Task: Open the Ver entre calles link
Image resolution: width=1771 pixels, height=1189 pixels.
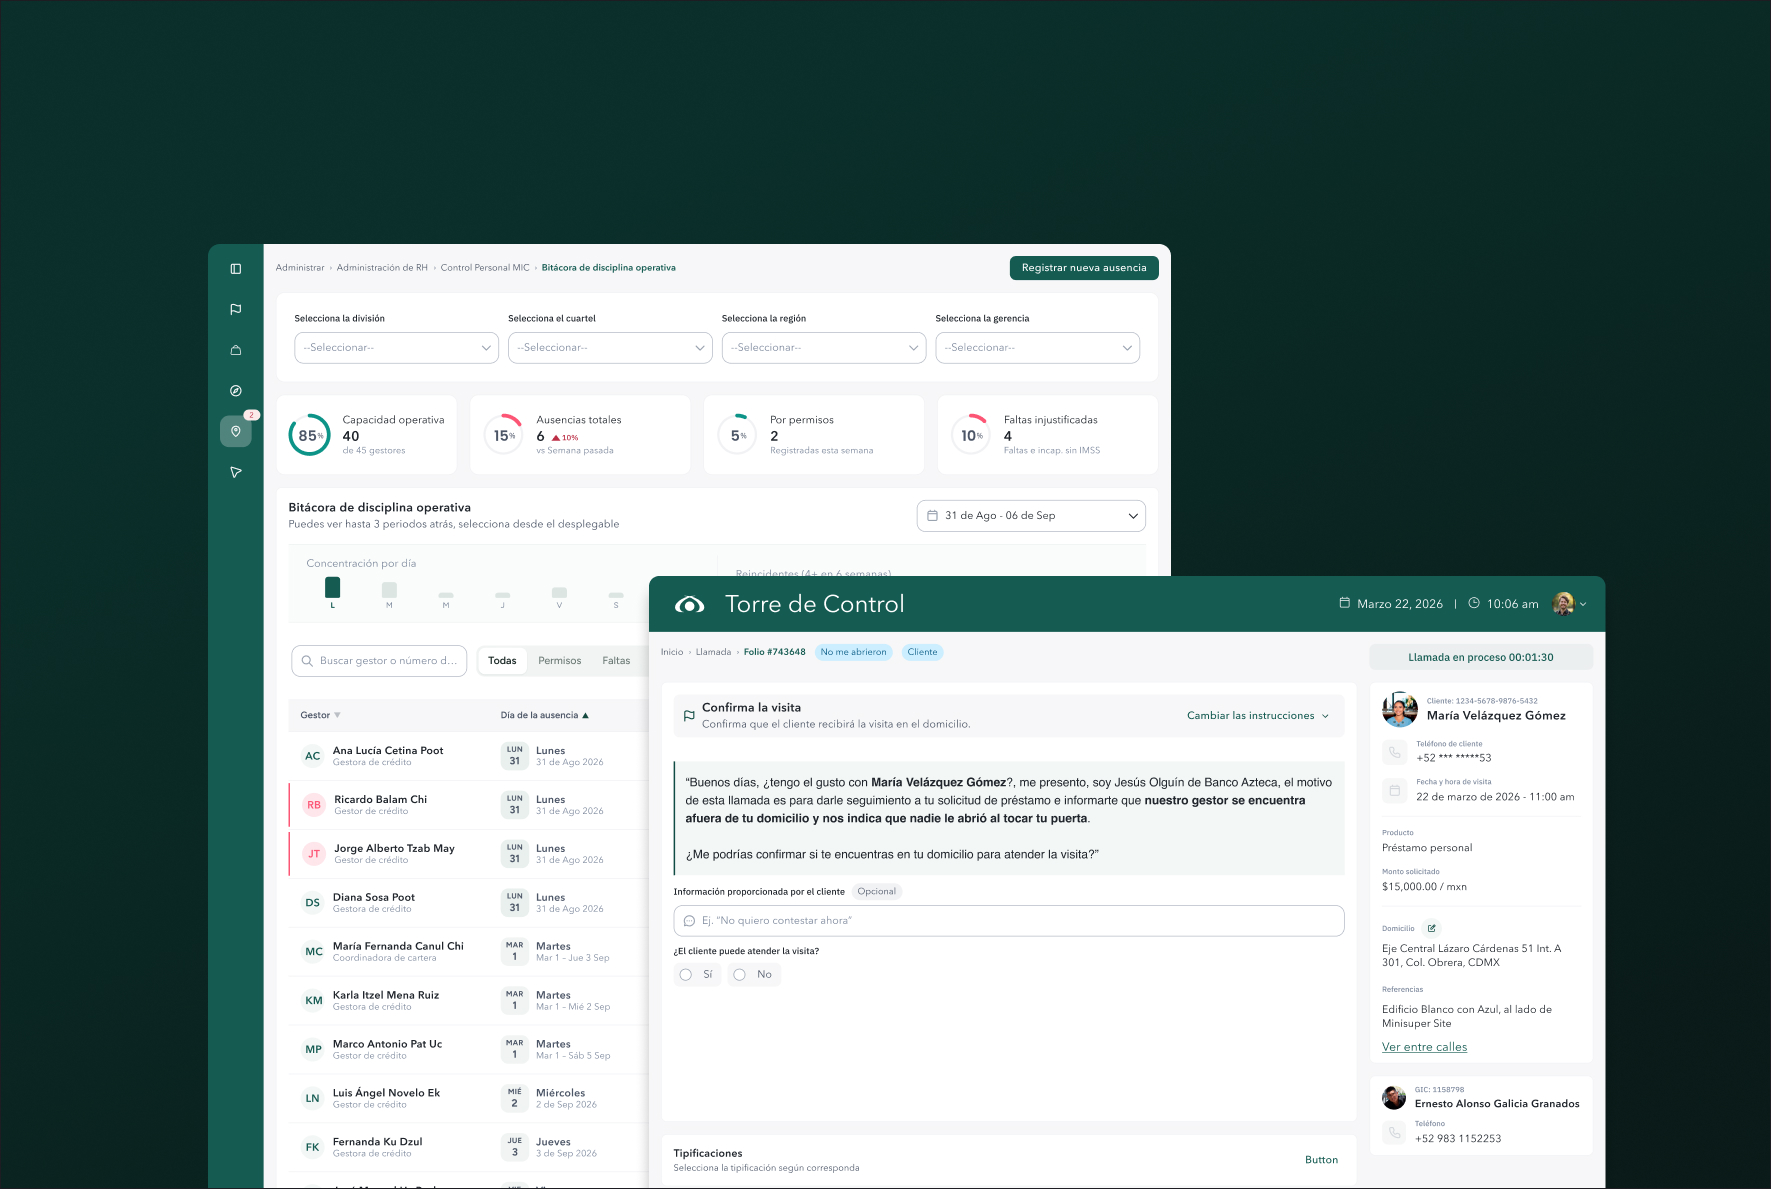Action: (x=1424, y=1047)
